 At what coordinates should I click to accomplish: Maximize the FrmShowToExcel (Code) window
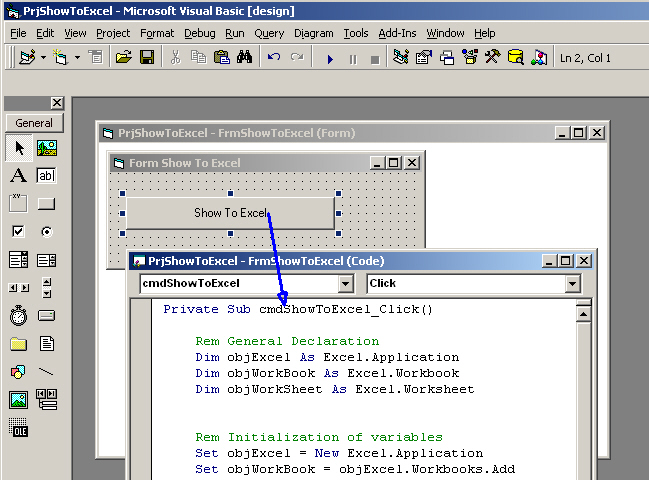(565, 261)
